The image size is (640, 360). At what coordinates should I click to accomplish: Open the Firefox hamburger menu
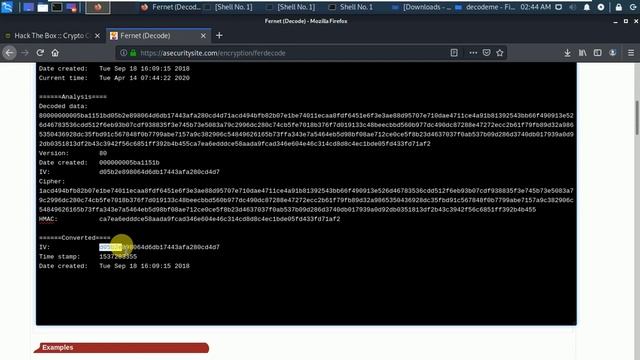click(x=631, y=53)
